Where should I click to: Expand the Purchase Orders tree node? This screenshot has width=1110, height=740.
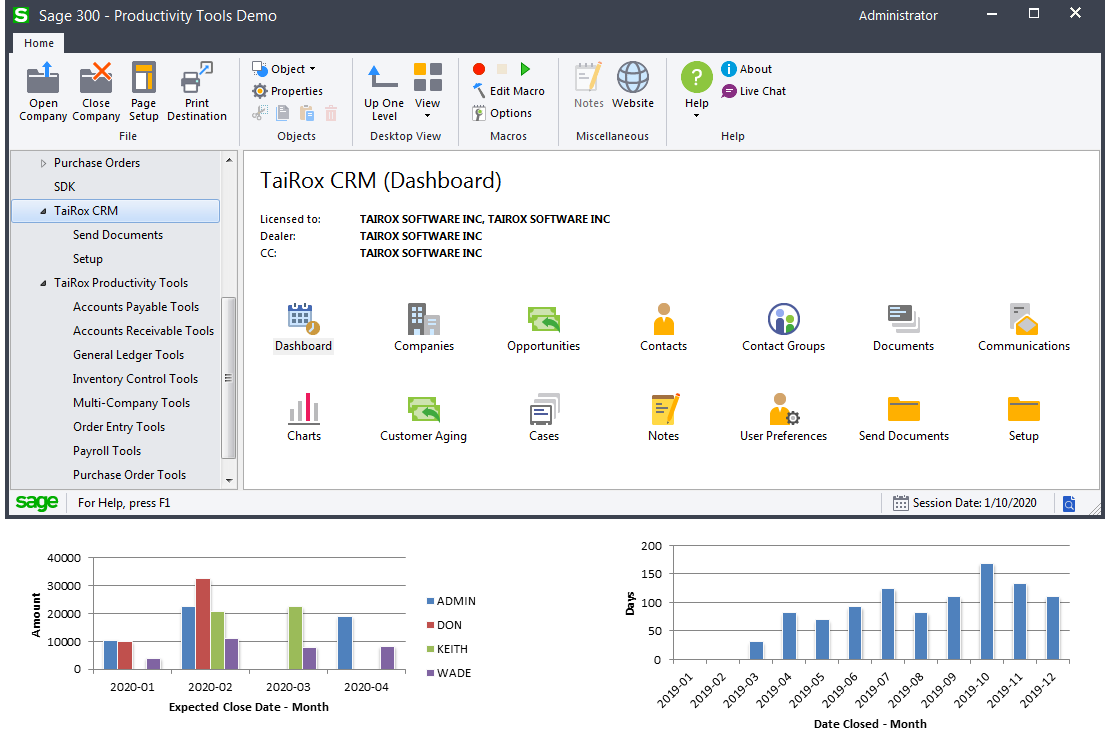[x=43, y=163]
